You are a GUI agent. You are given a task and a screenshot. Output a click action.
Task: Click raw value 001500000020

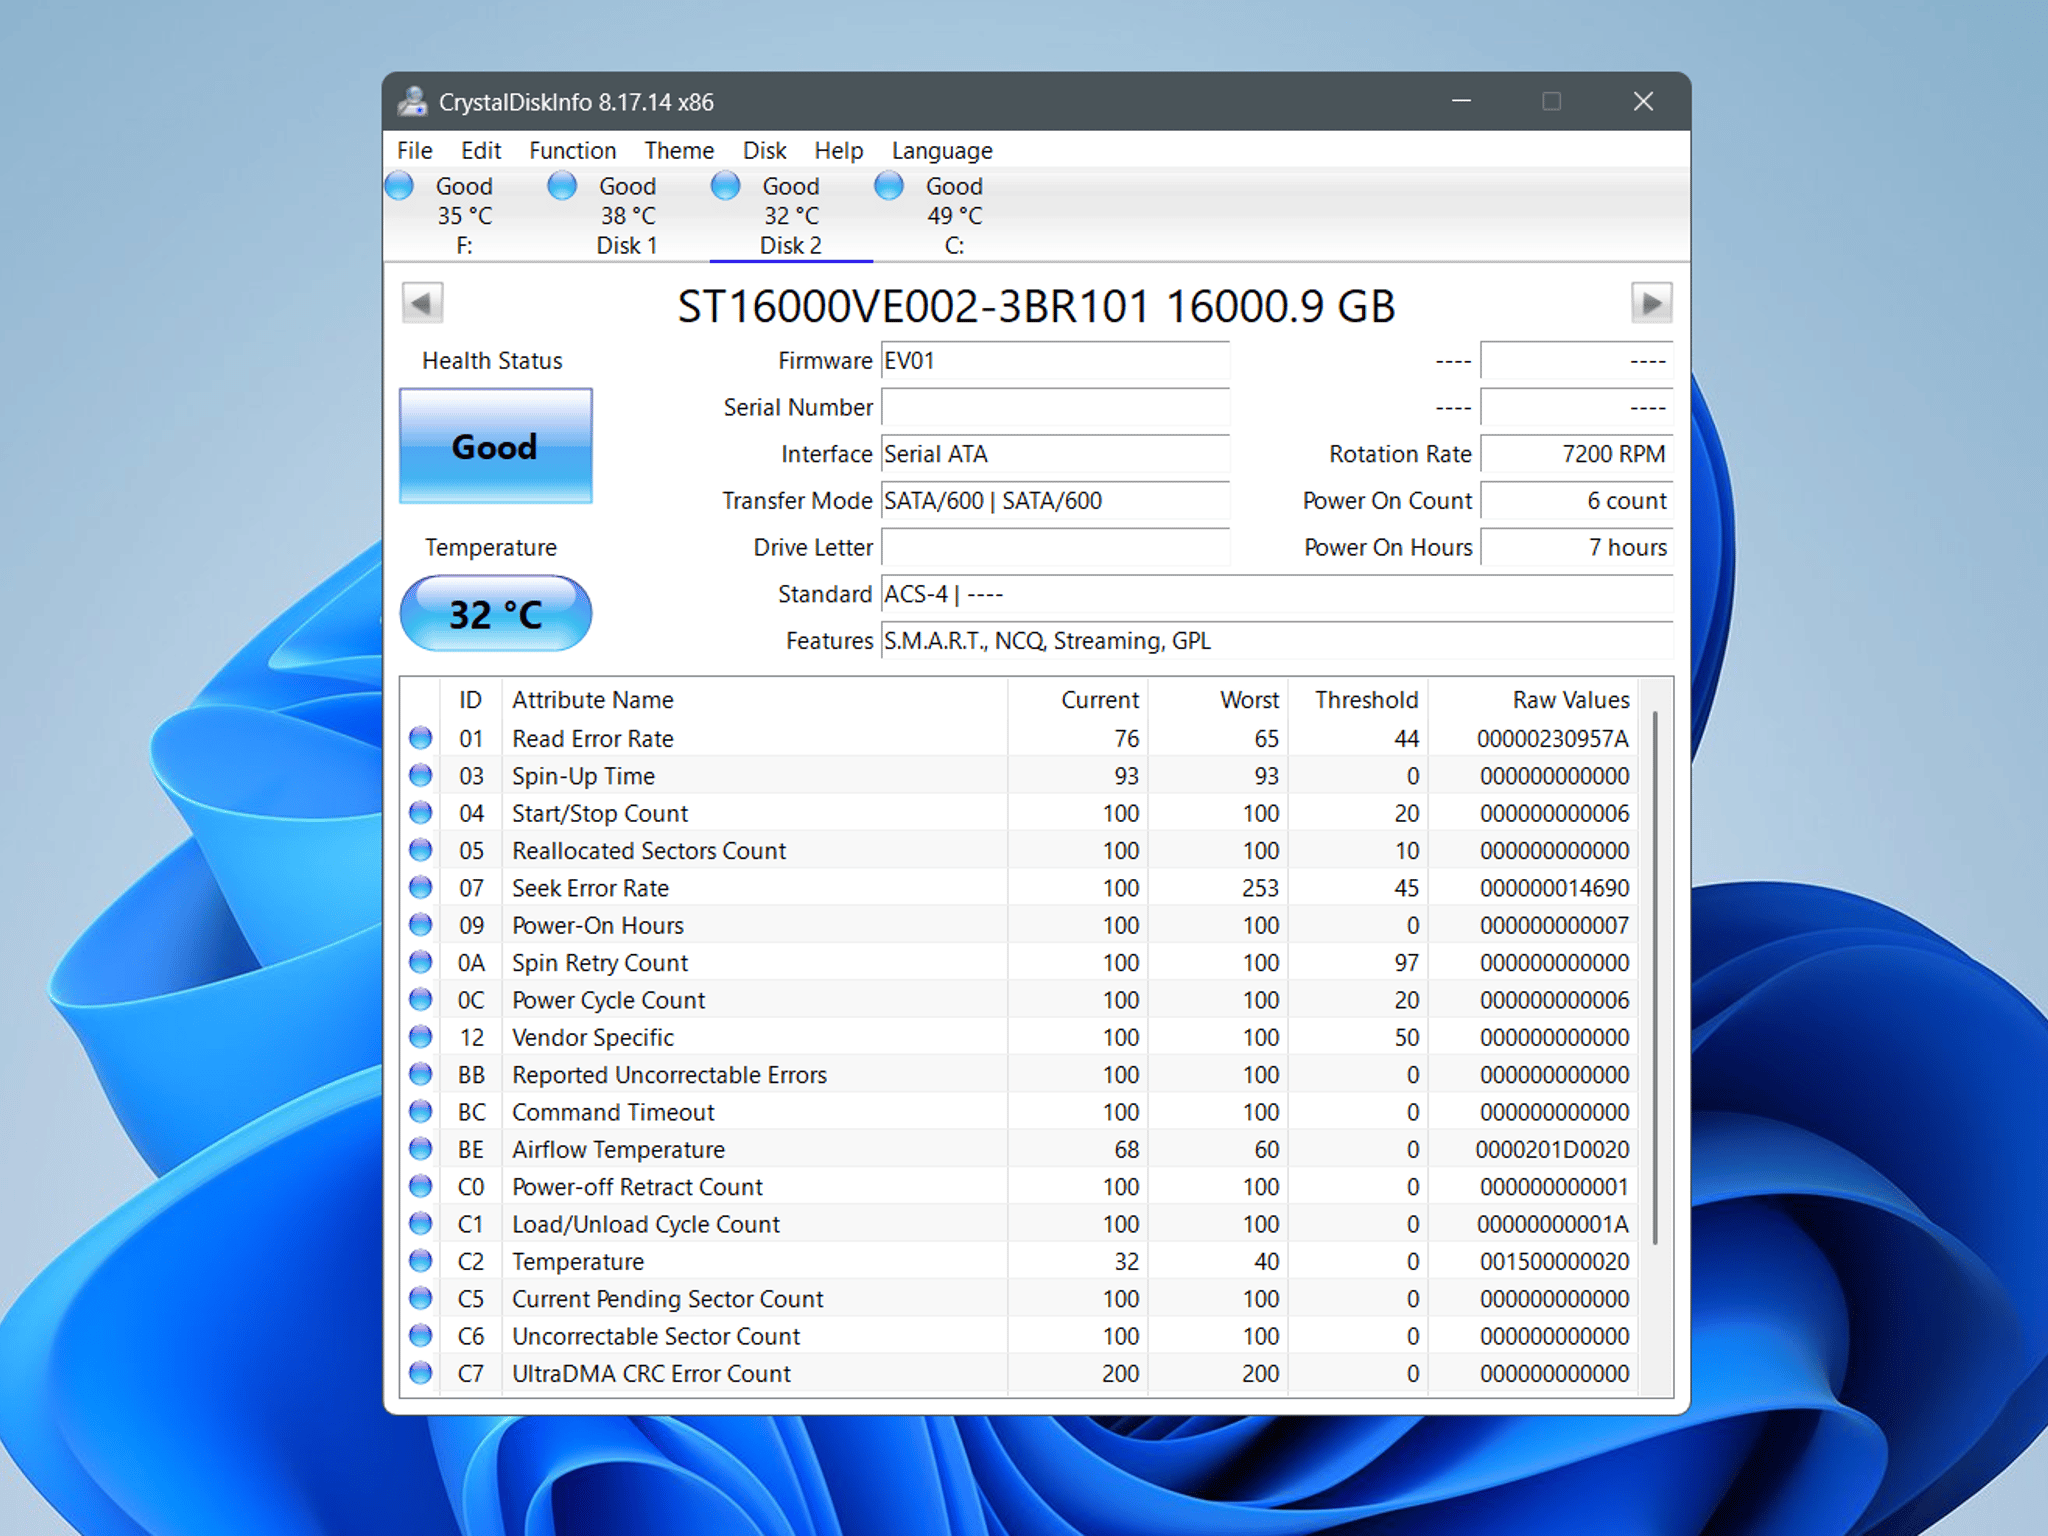[x=1555, y=1261]
